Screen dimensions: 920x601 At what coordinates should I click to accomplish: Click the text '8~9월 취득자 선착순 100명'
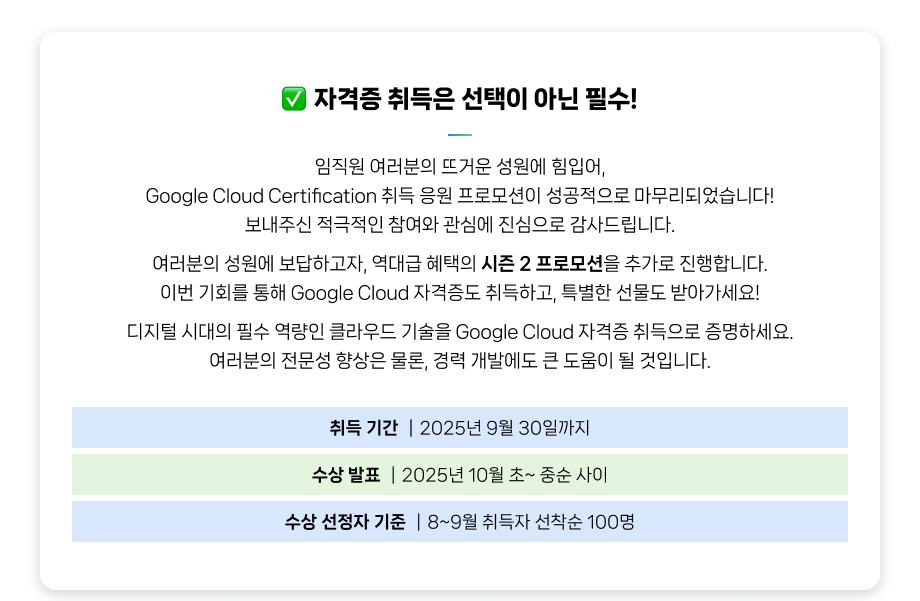(x=531, y=522)
